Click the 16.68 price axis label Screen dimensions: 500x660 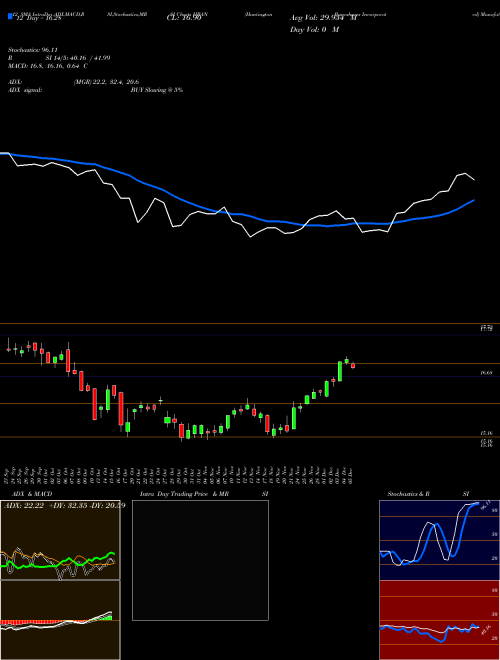486,373
